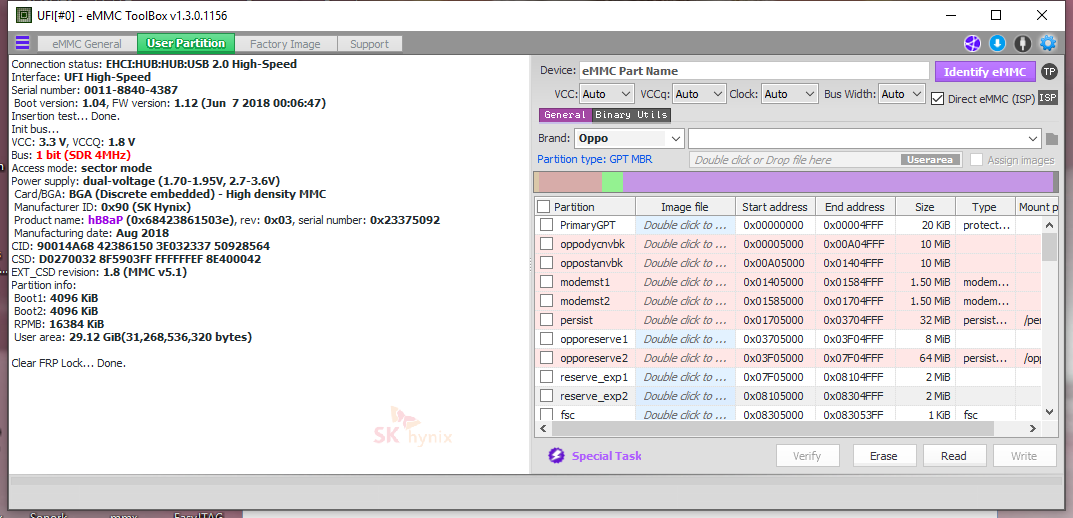1073x518 pixels.
Task: Click the fsc partition row name
Action: pyautogui.click(x=567, y=415)
